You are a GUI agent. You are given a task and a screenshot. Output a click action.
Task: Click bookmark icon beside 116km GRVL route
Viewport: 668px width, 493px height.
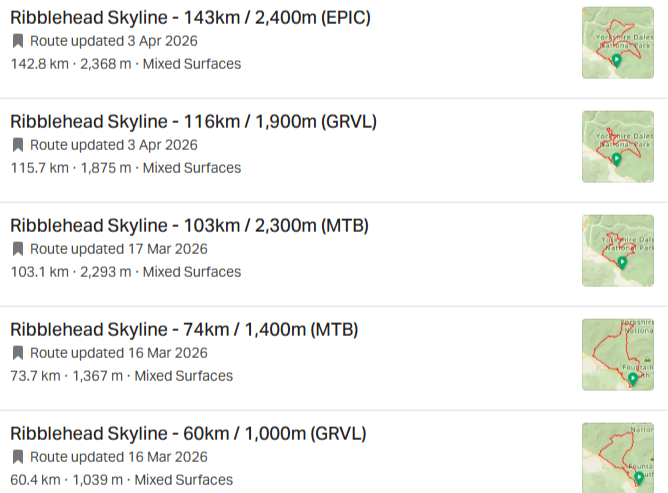(x=18, y=145)
